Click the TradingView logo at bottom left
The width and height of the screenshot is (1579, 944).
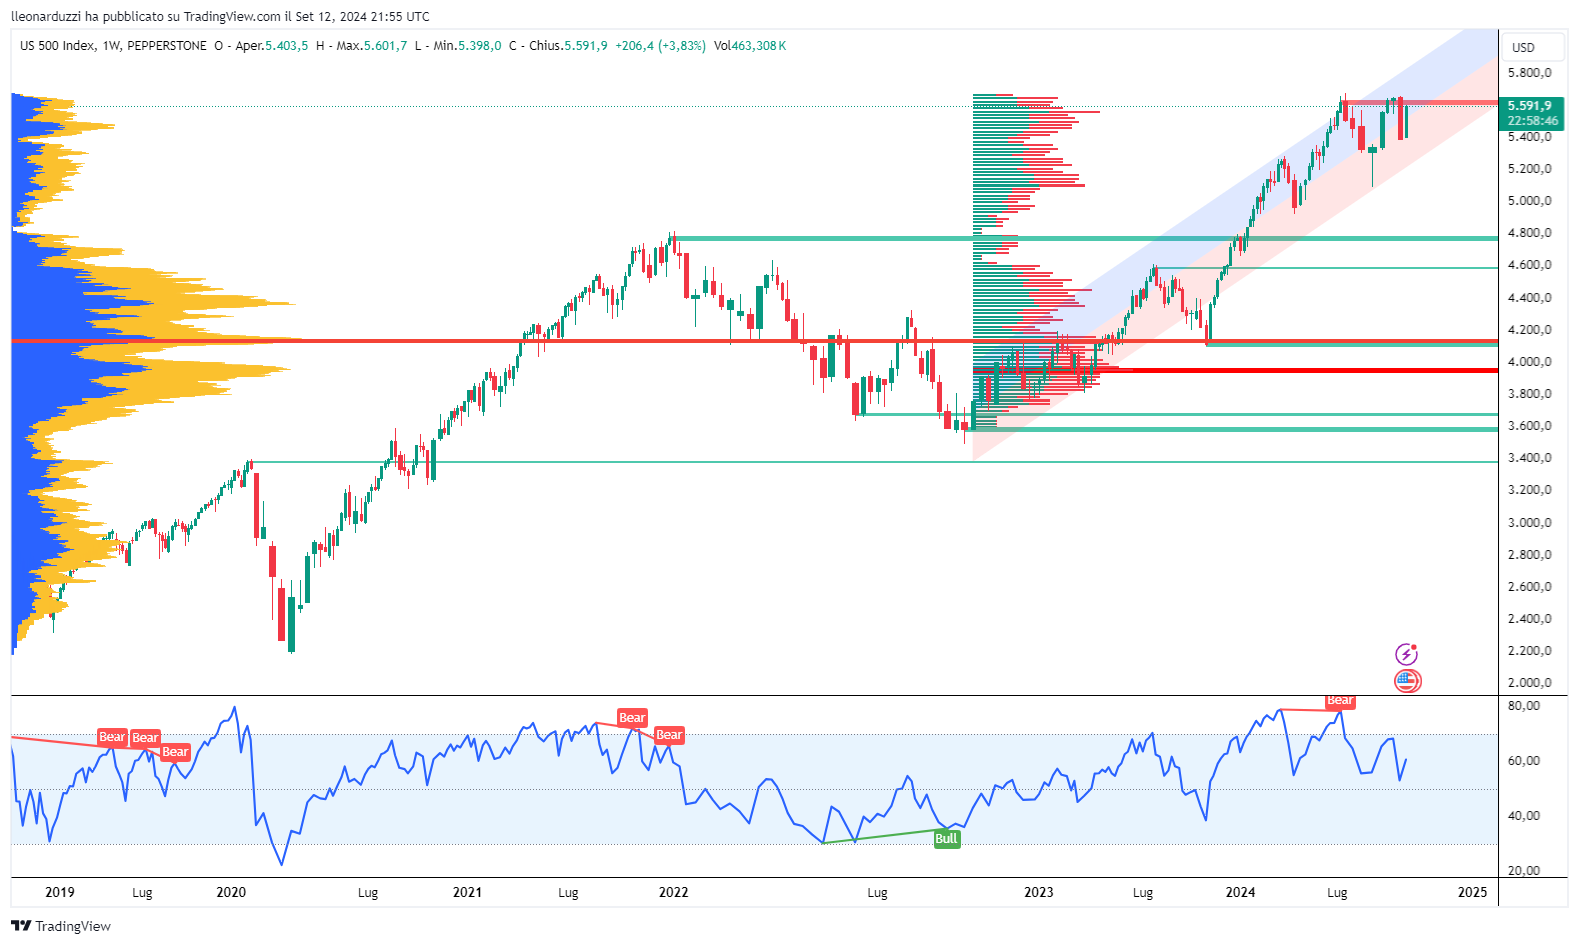coord(61,926)
